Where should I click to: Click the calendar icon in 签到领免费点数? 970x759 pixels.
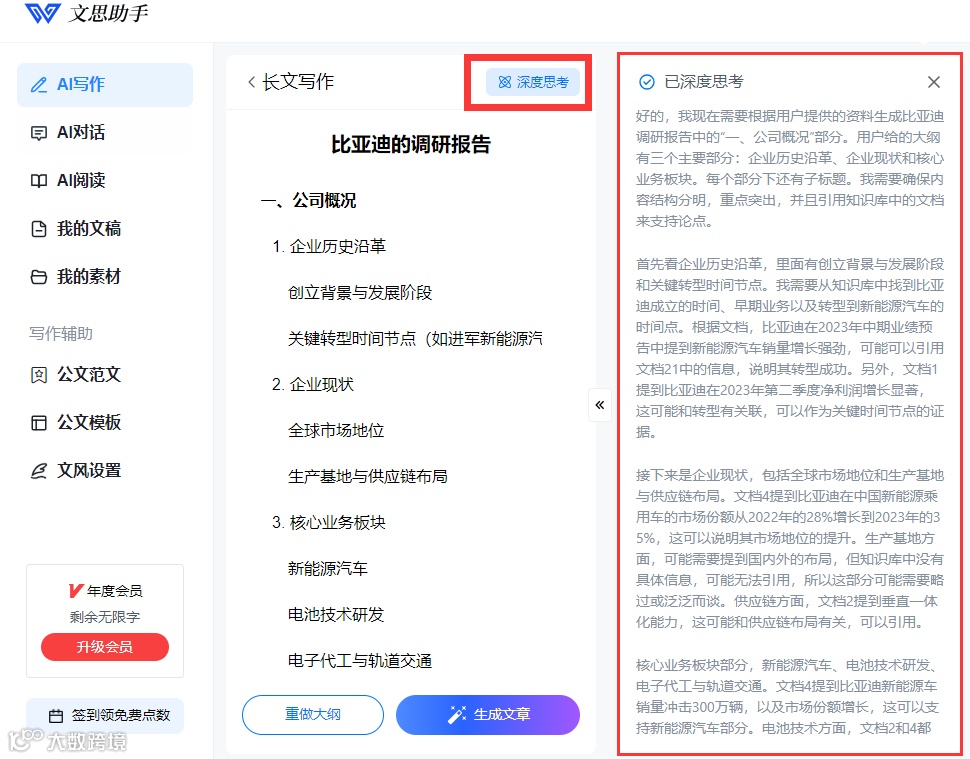[x=56, y=716]
